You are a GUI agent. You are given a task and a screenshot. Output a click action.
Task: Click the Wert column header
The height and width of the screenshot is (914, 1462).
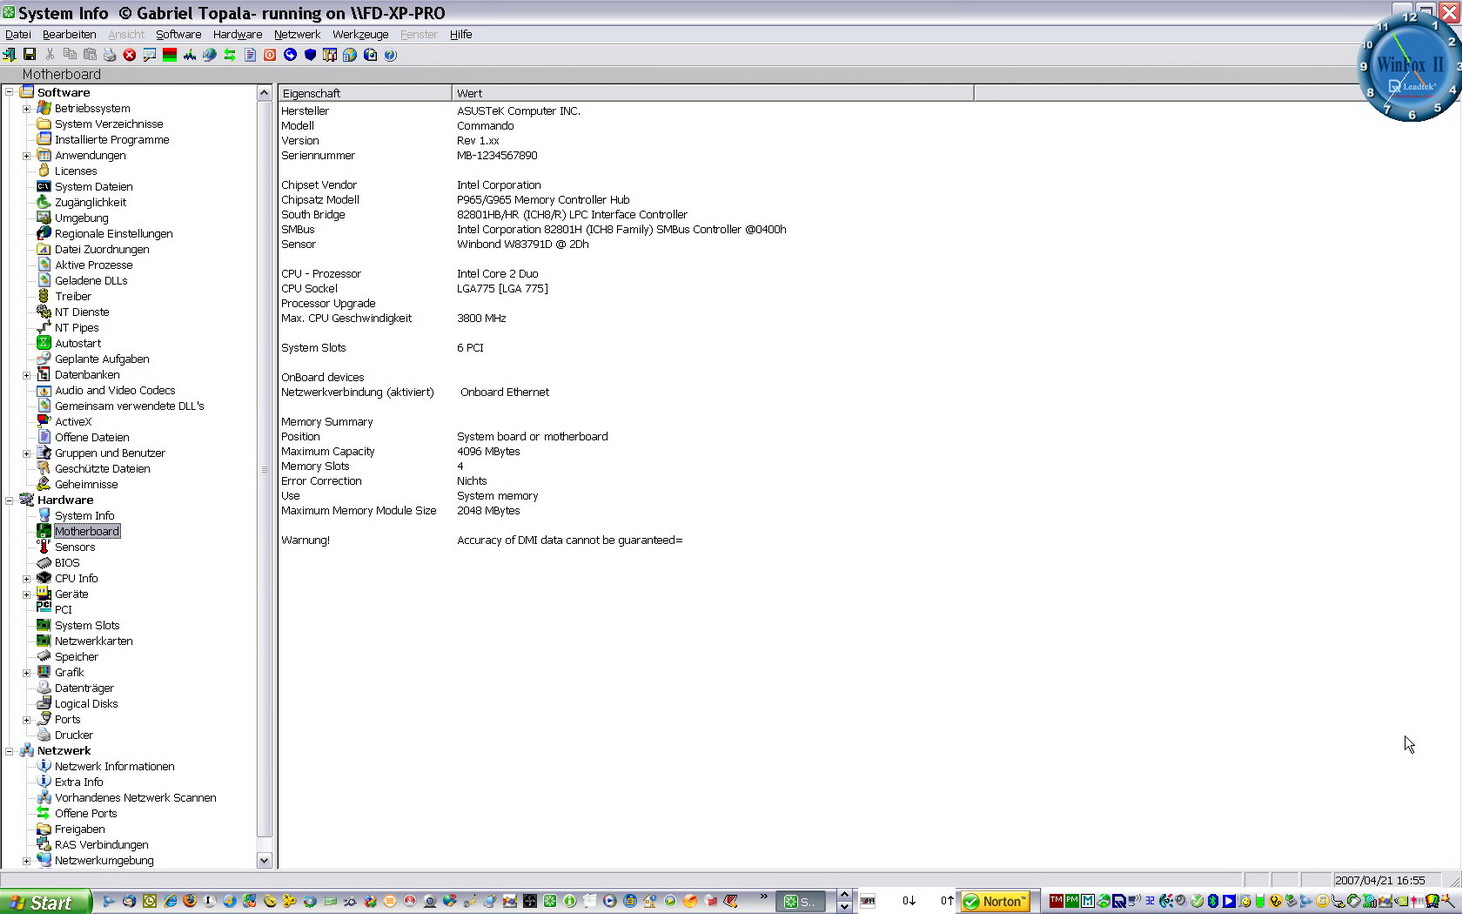712,93
